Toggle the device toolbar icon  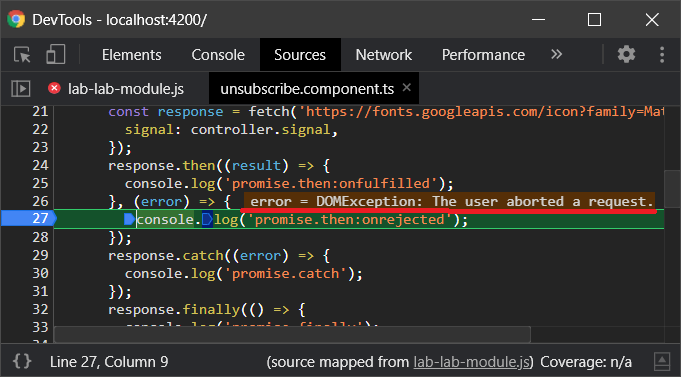(x=56, y=55)
